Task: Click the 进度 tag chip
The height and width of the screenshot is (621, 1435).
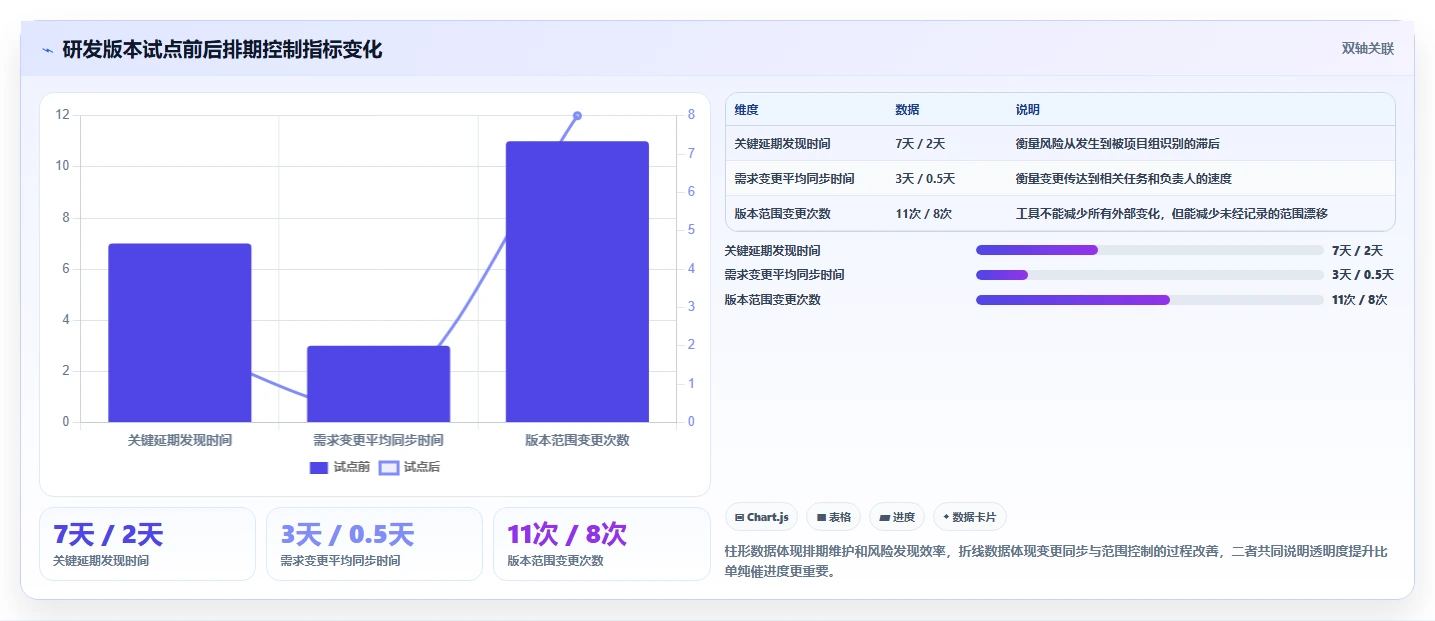Action: (897, 517)
